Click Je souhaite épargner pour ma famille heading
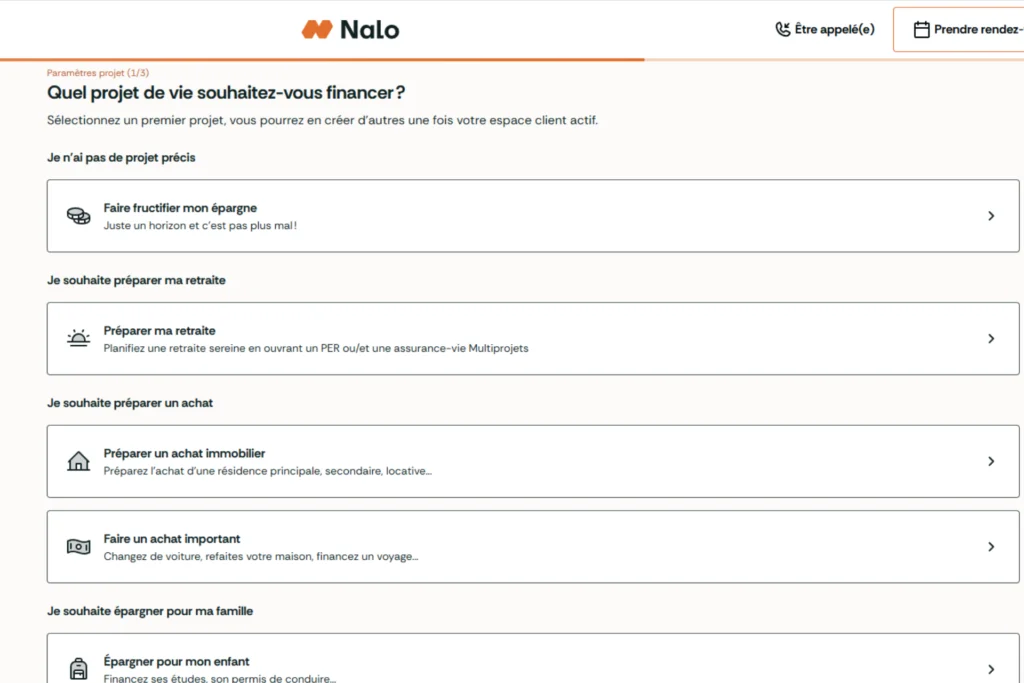Viewport: 1024px width, 683px height. click(x=150, y=611)
